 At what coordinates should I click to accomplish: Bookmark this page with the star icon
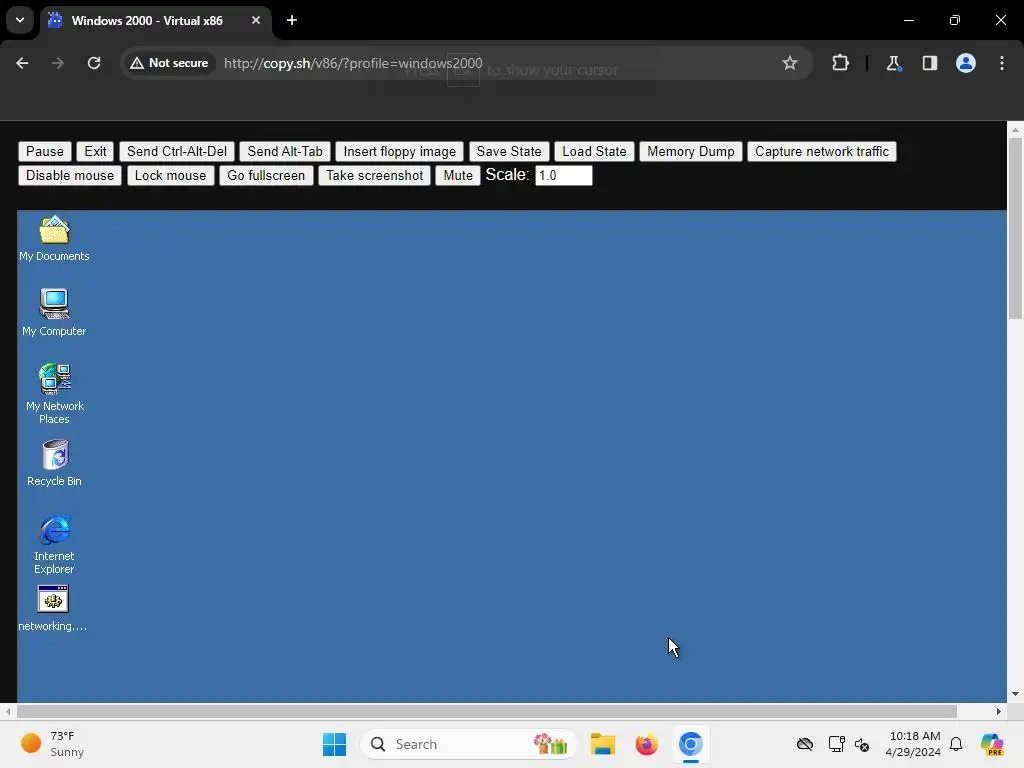[x=790, y=63]
